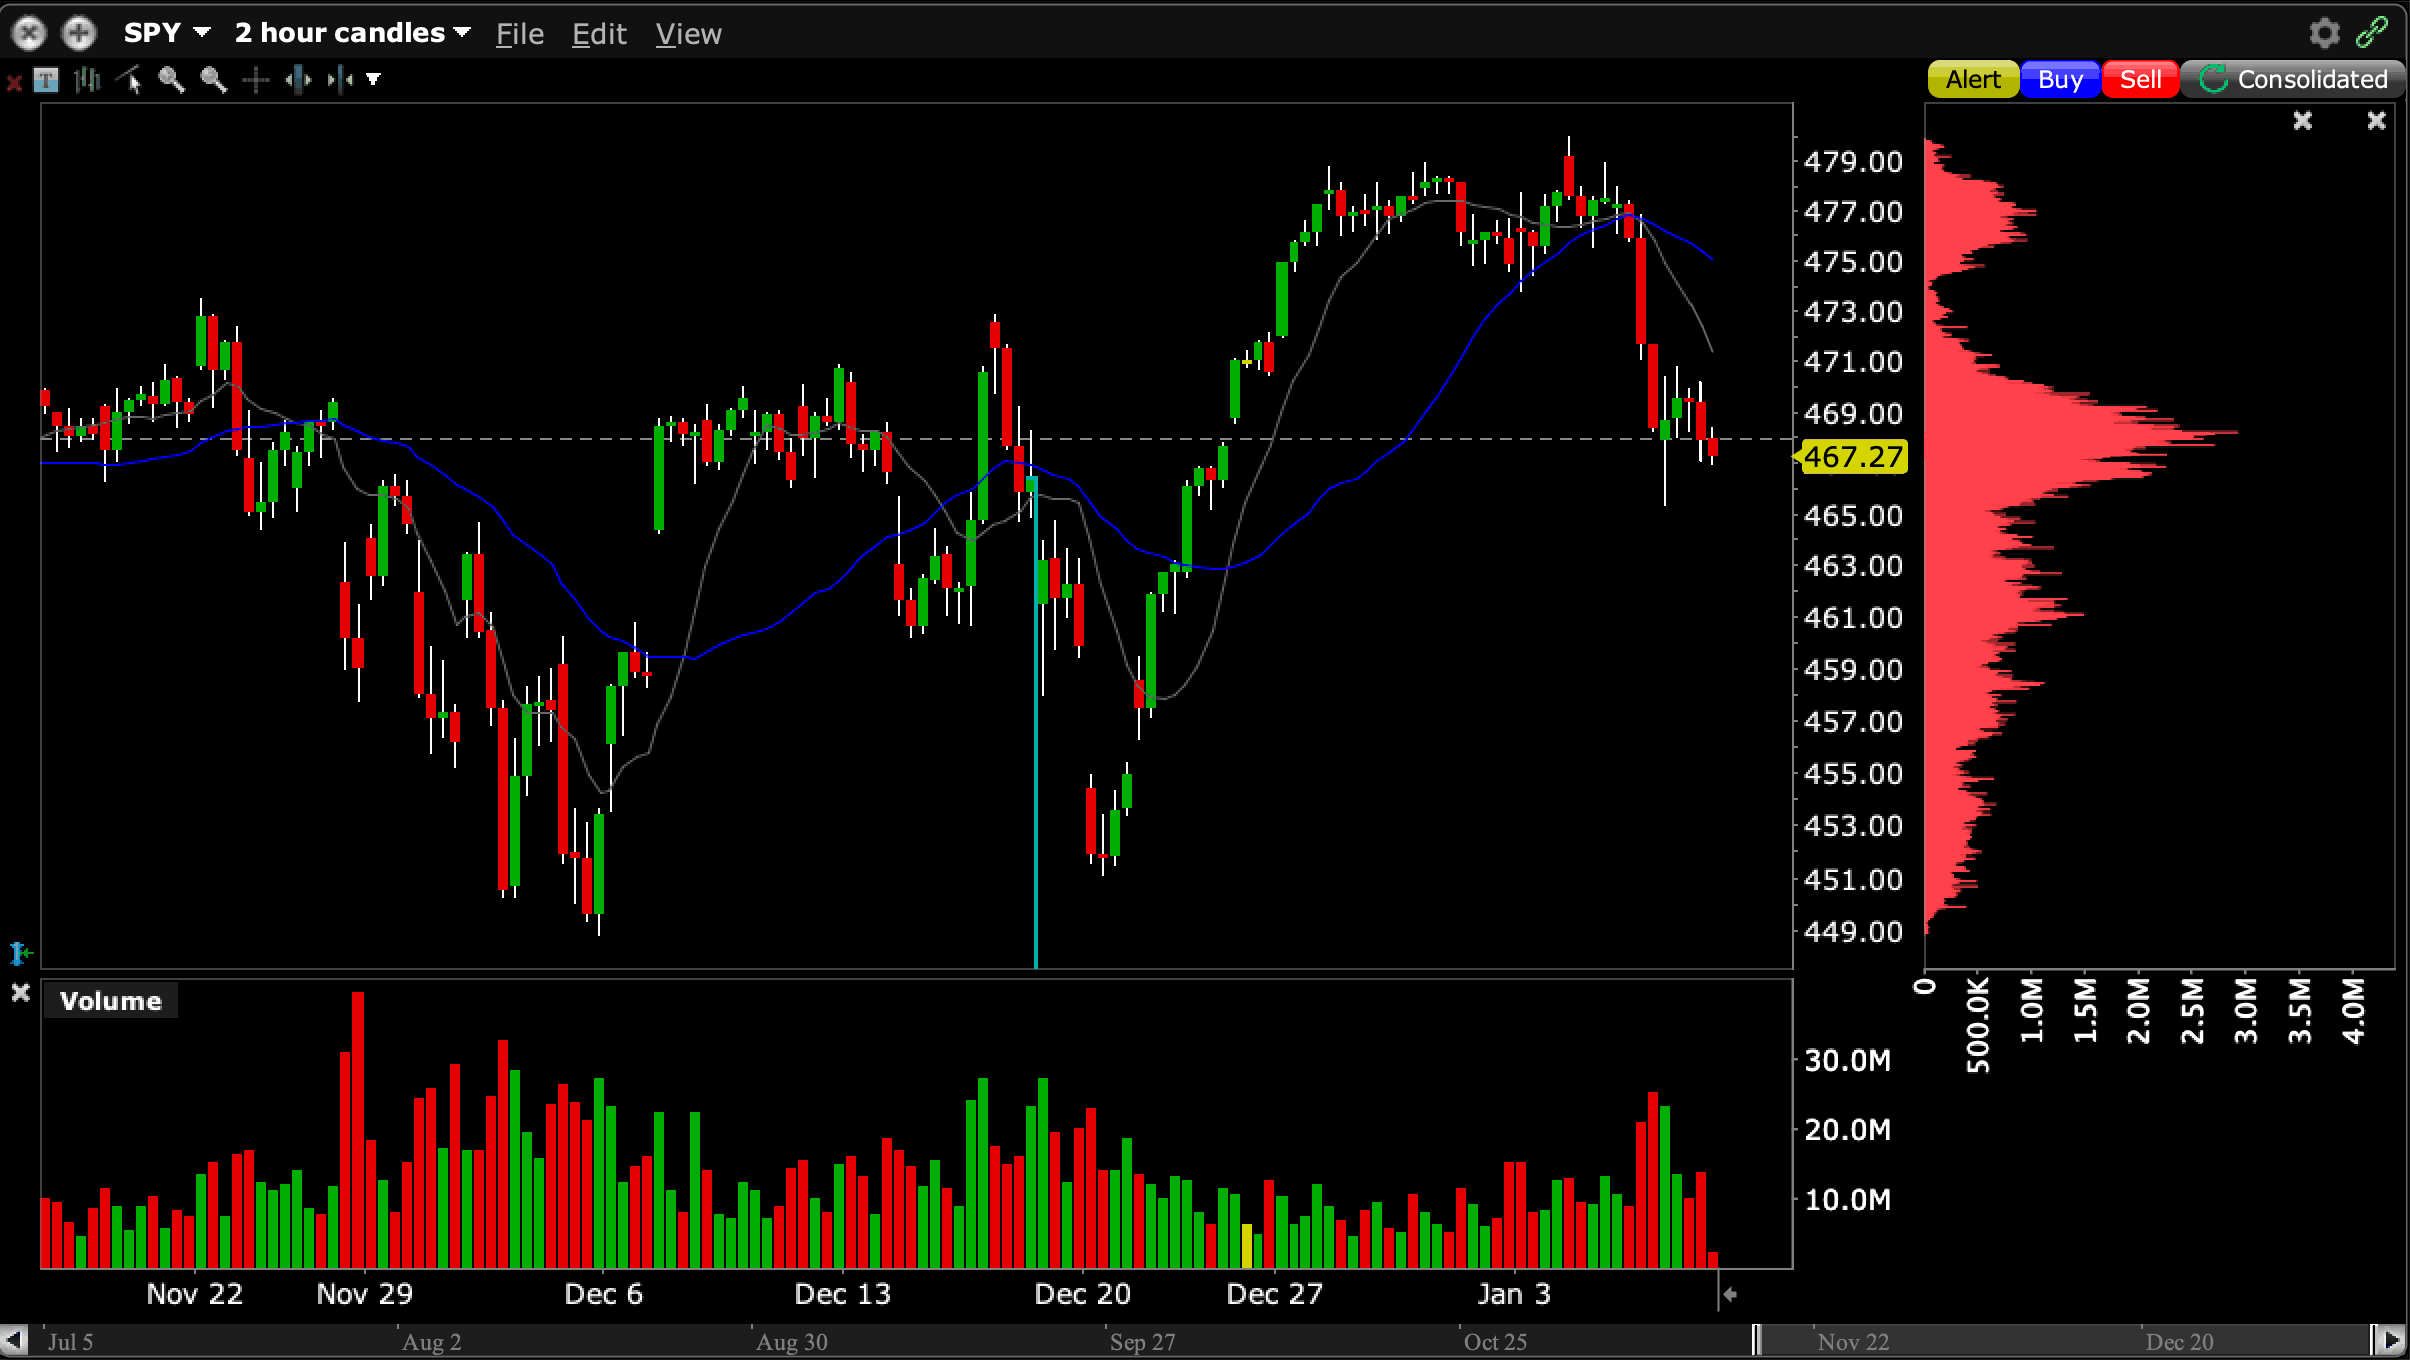Open the File menu
The width and height of the screenshot is (2410, 1360).
point(519,34)
